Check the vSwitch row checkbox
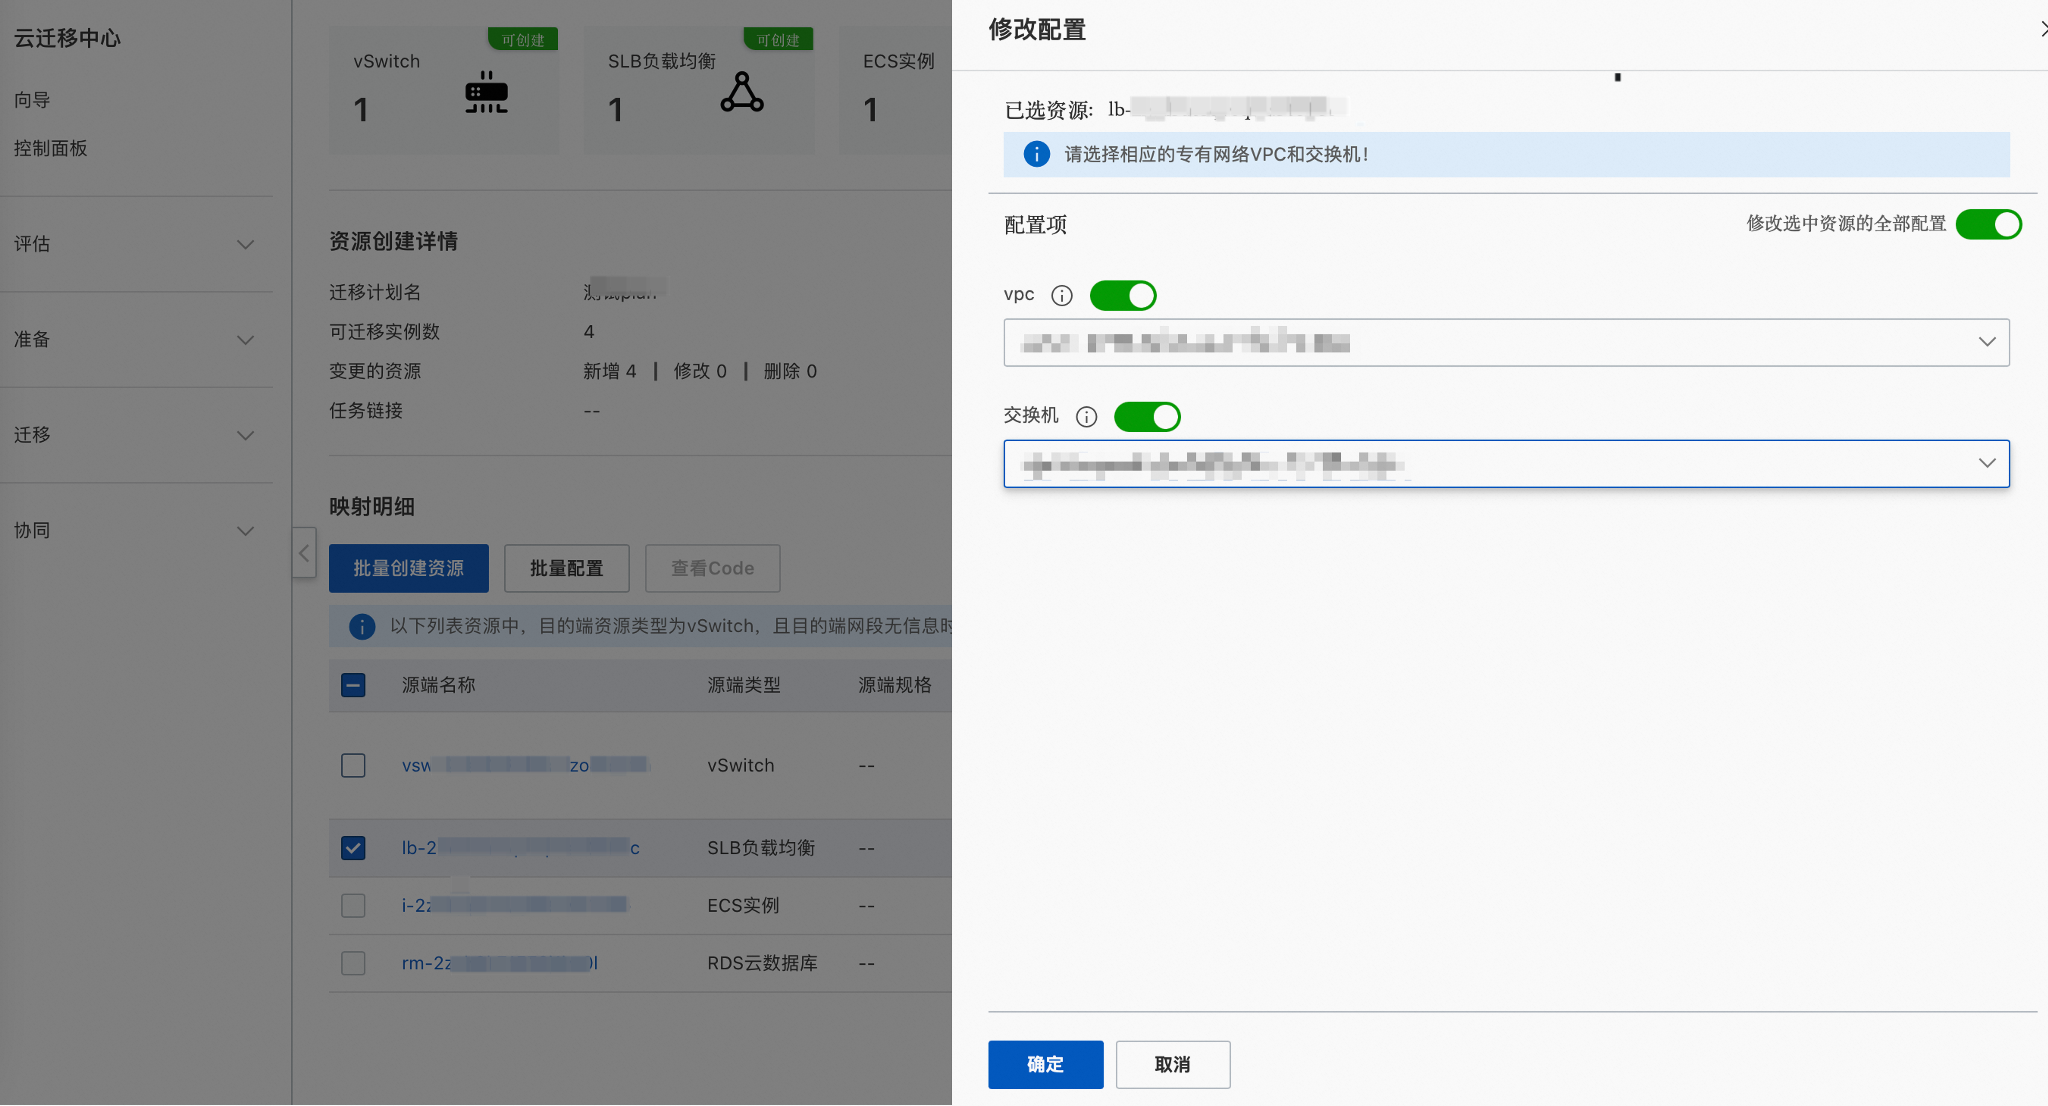Viewport: 2048px width, 1106px height. pos(353,765)
